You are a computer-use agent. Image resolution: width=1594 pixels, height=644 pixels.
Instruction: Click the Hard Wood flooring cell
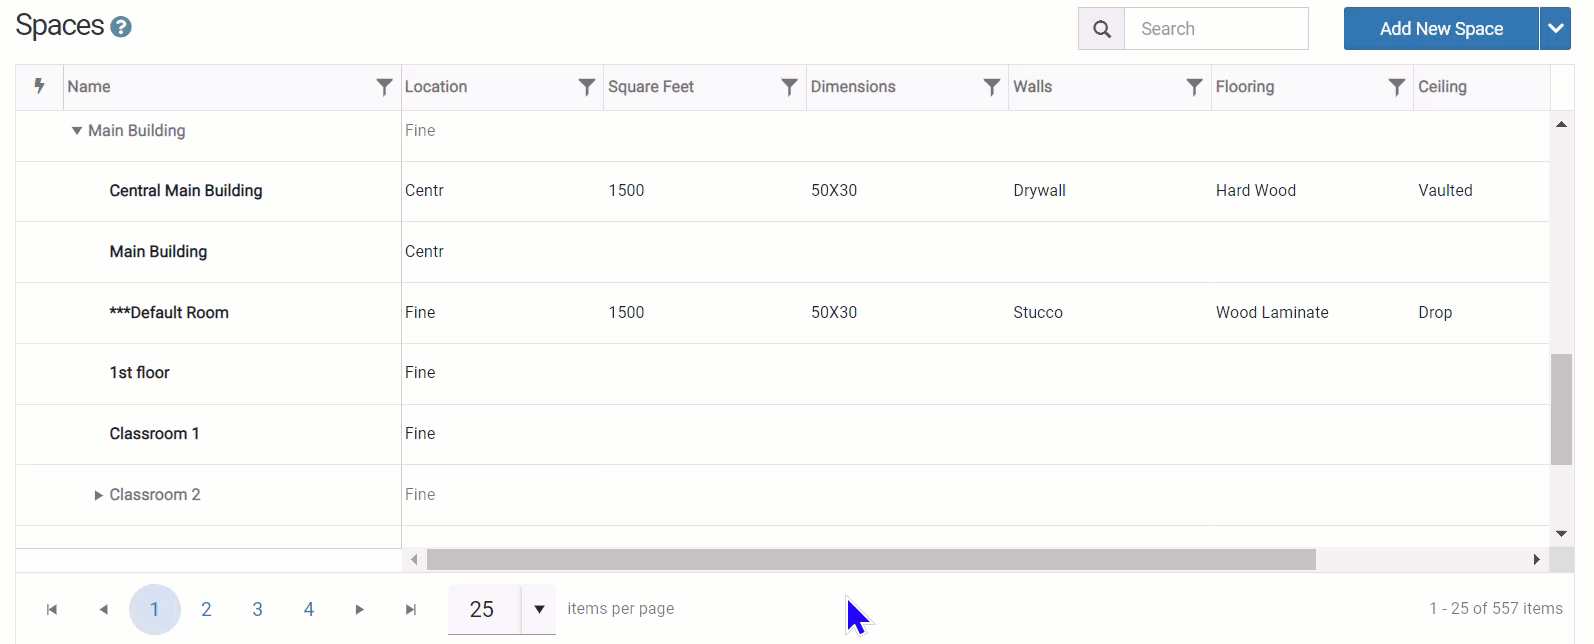tap(1256, 191)
